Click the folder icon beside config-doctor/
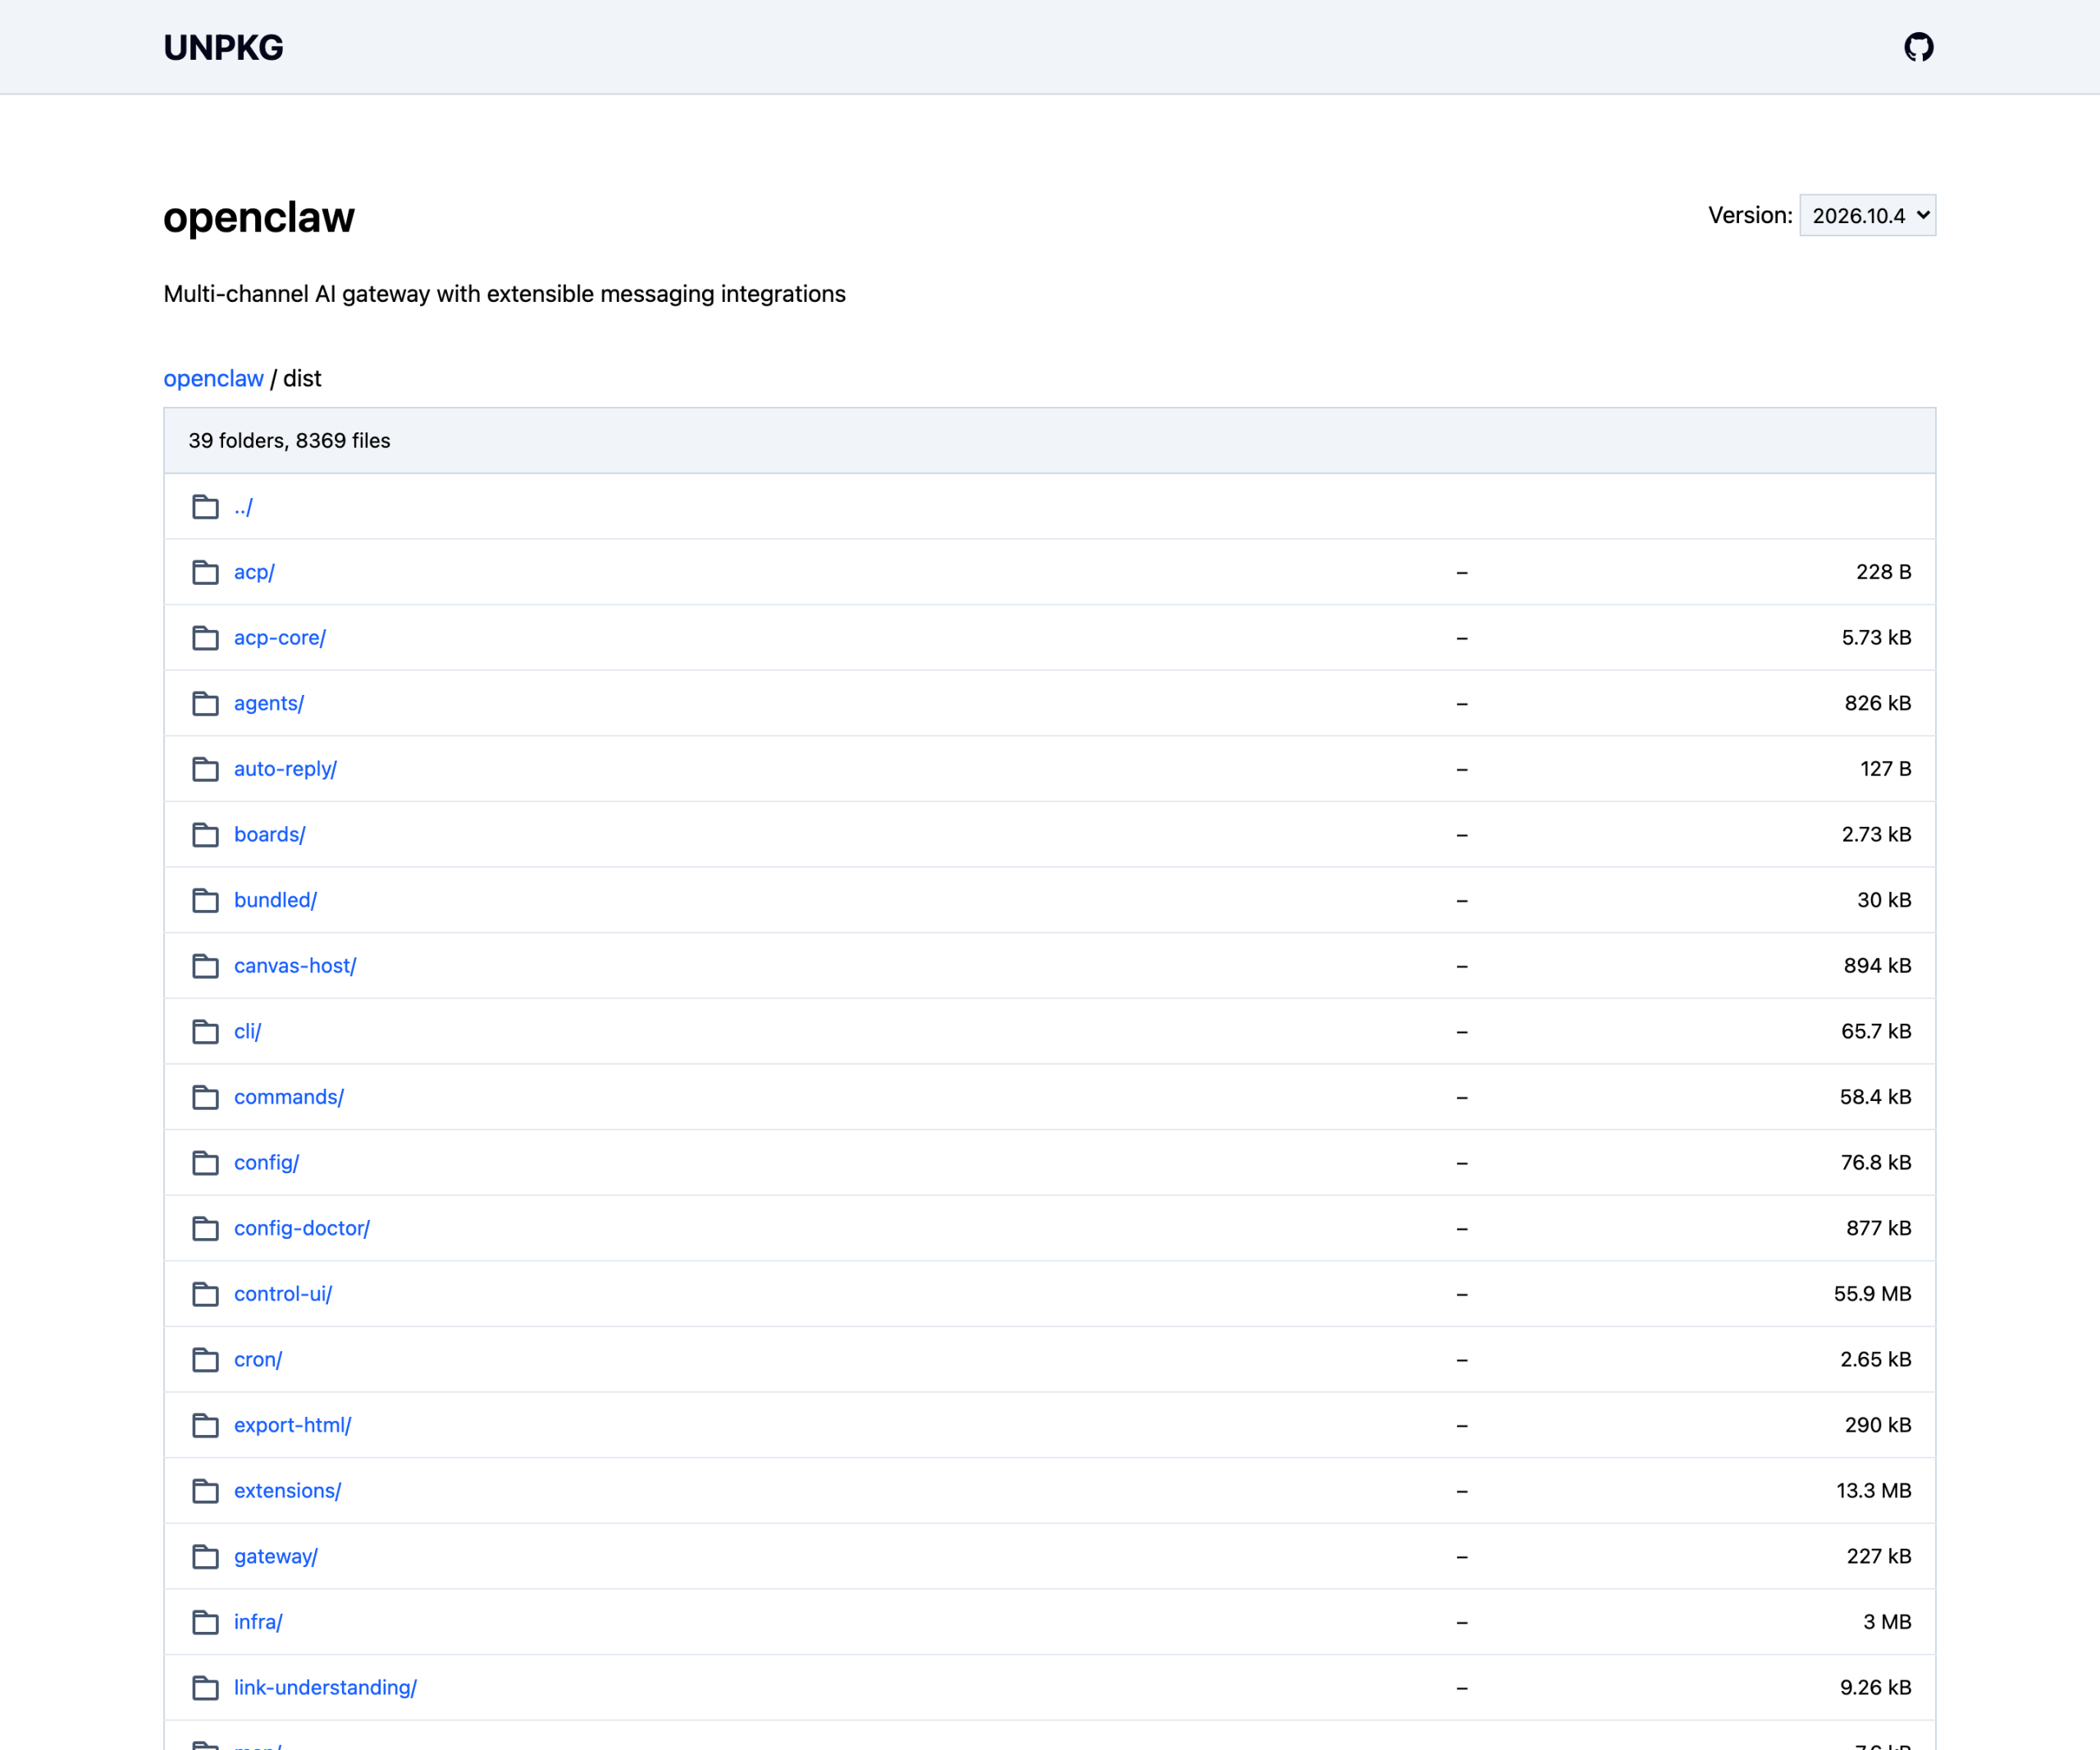Image resolution: width=2100 pixels, height=1750 pixels. click(x=205, y=1228)
